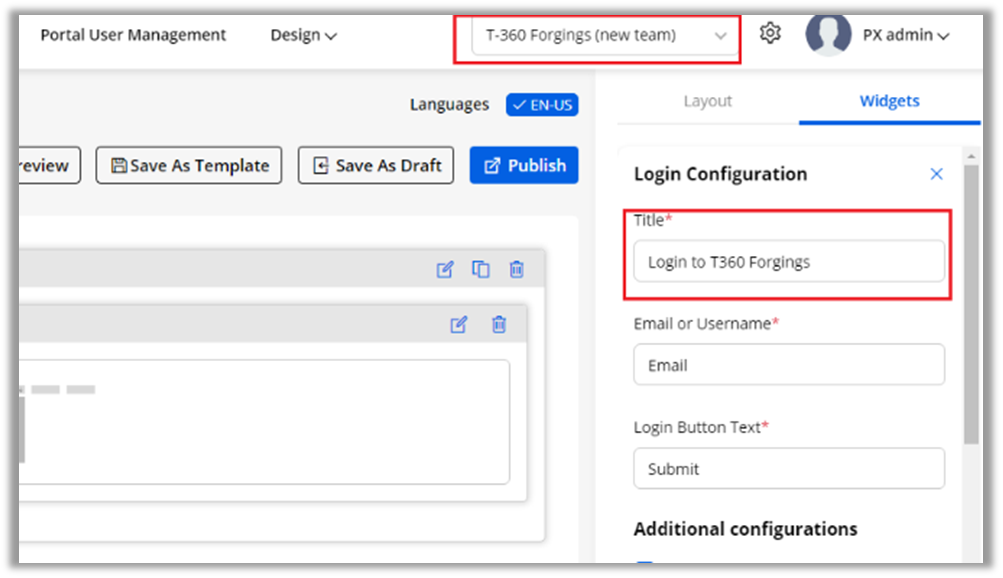Open Portal User Management menu
This screenshot has width=1003, height=578.
(x=133, y=36)
